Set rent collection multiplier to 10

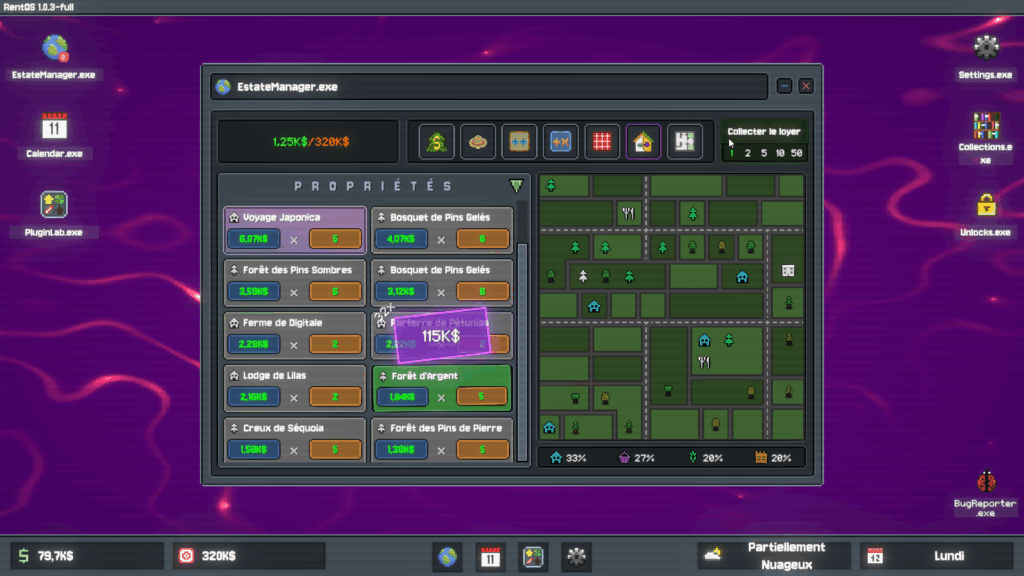(x=780, y=153)
